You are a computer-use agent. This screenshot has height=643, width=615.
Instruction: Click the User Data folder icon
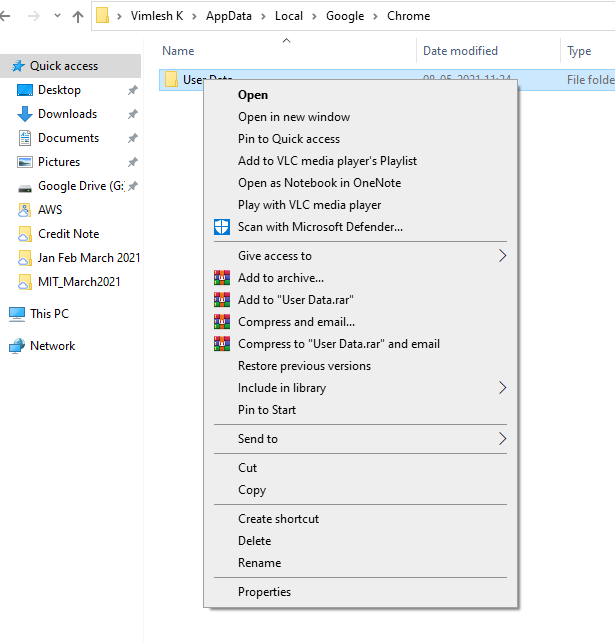[x=171, y=79]
